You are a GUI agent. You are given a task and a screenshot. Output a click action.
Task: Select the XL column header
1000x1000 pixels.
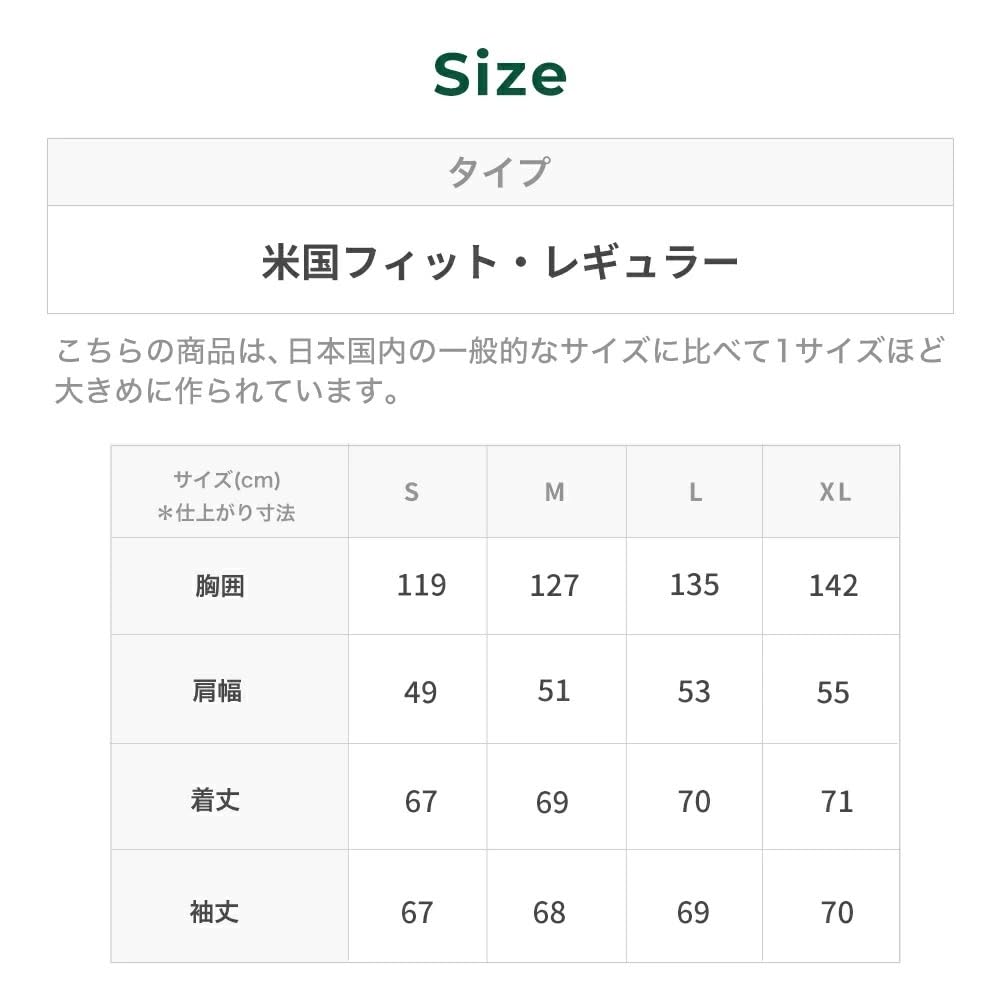click(x=835, y=492)
